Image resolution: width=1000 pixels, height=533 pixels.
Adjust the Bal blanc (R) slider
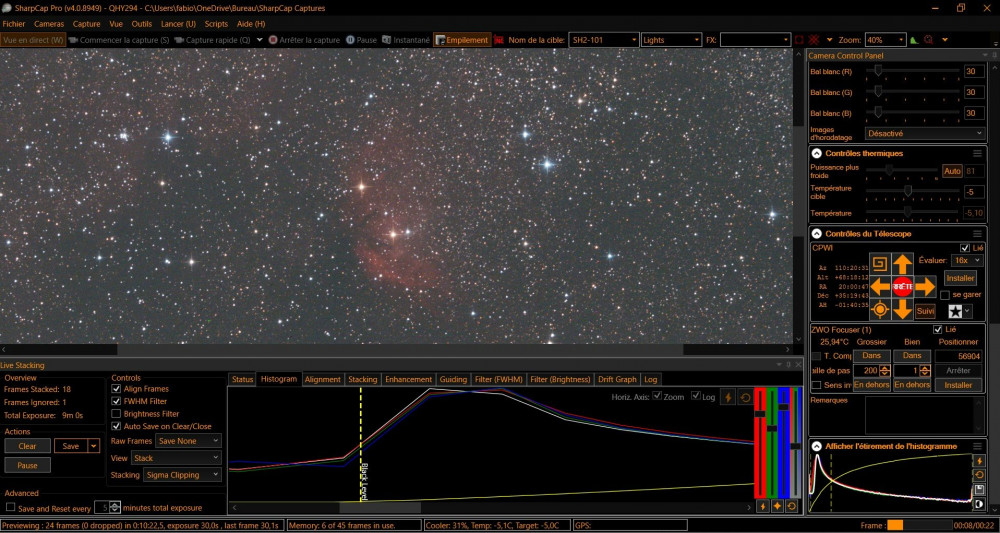[913, 71]
